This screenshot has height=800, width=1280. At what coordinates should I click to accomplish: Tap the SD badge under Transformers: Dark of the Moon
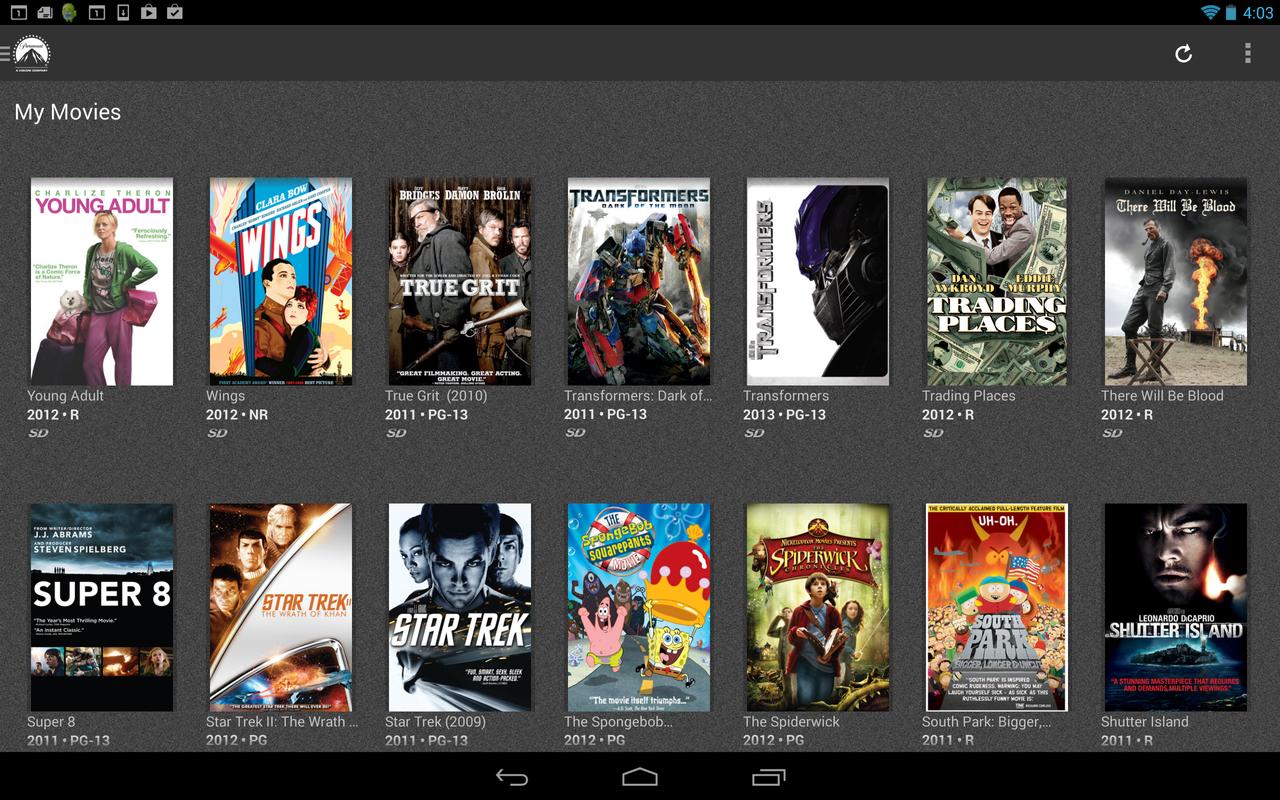point(575,433)
